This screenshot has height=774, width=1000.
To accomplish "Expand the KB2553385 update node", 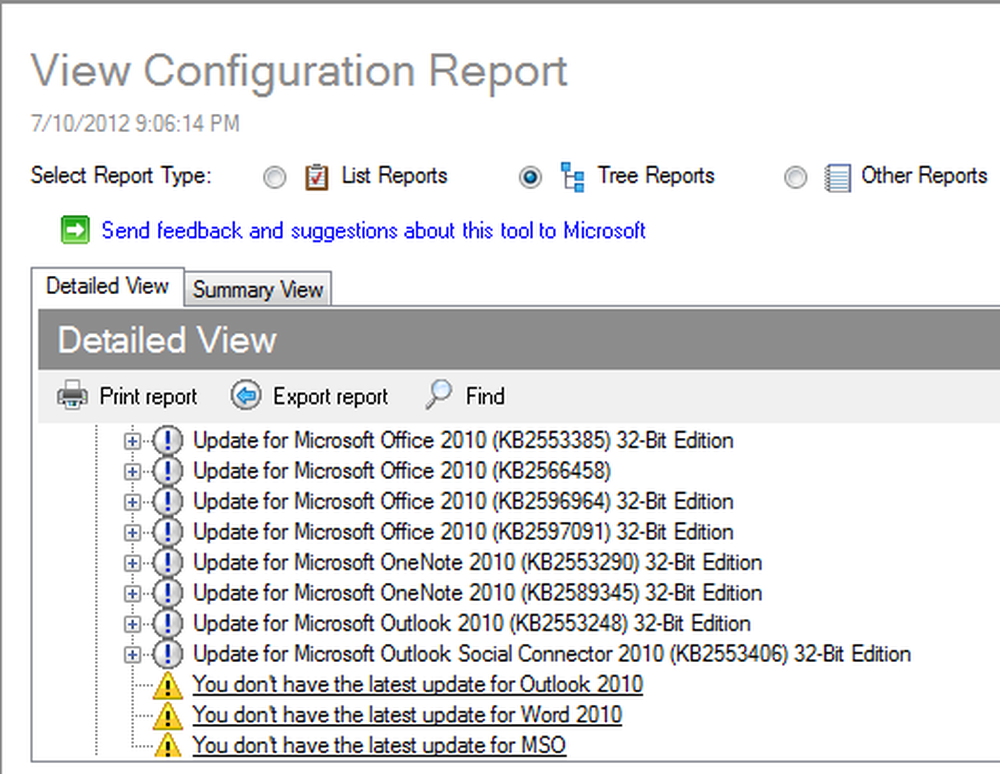I will point(132,441).
